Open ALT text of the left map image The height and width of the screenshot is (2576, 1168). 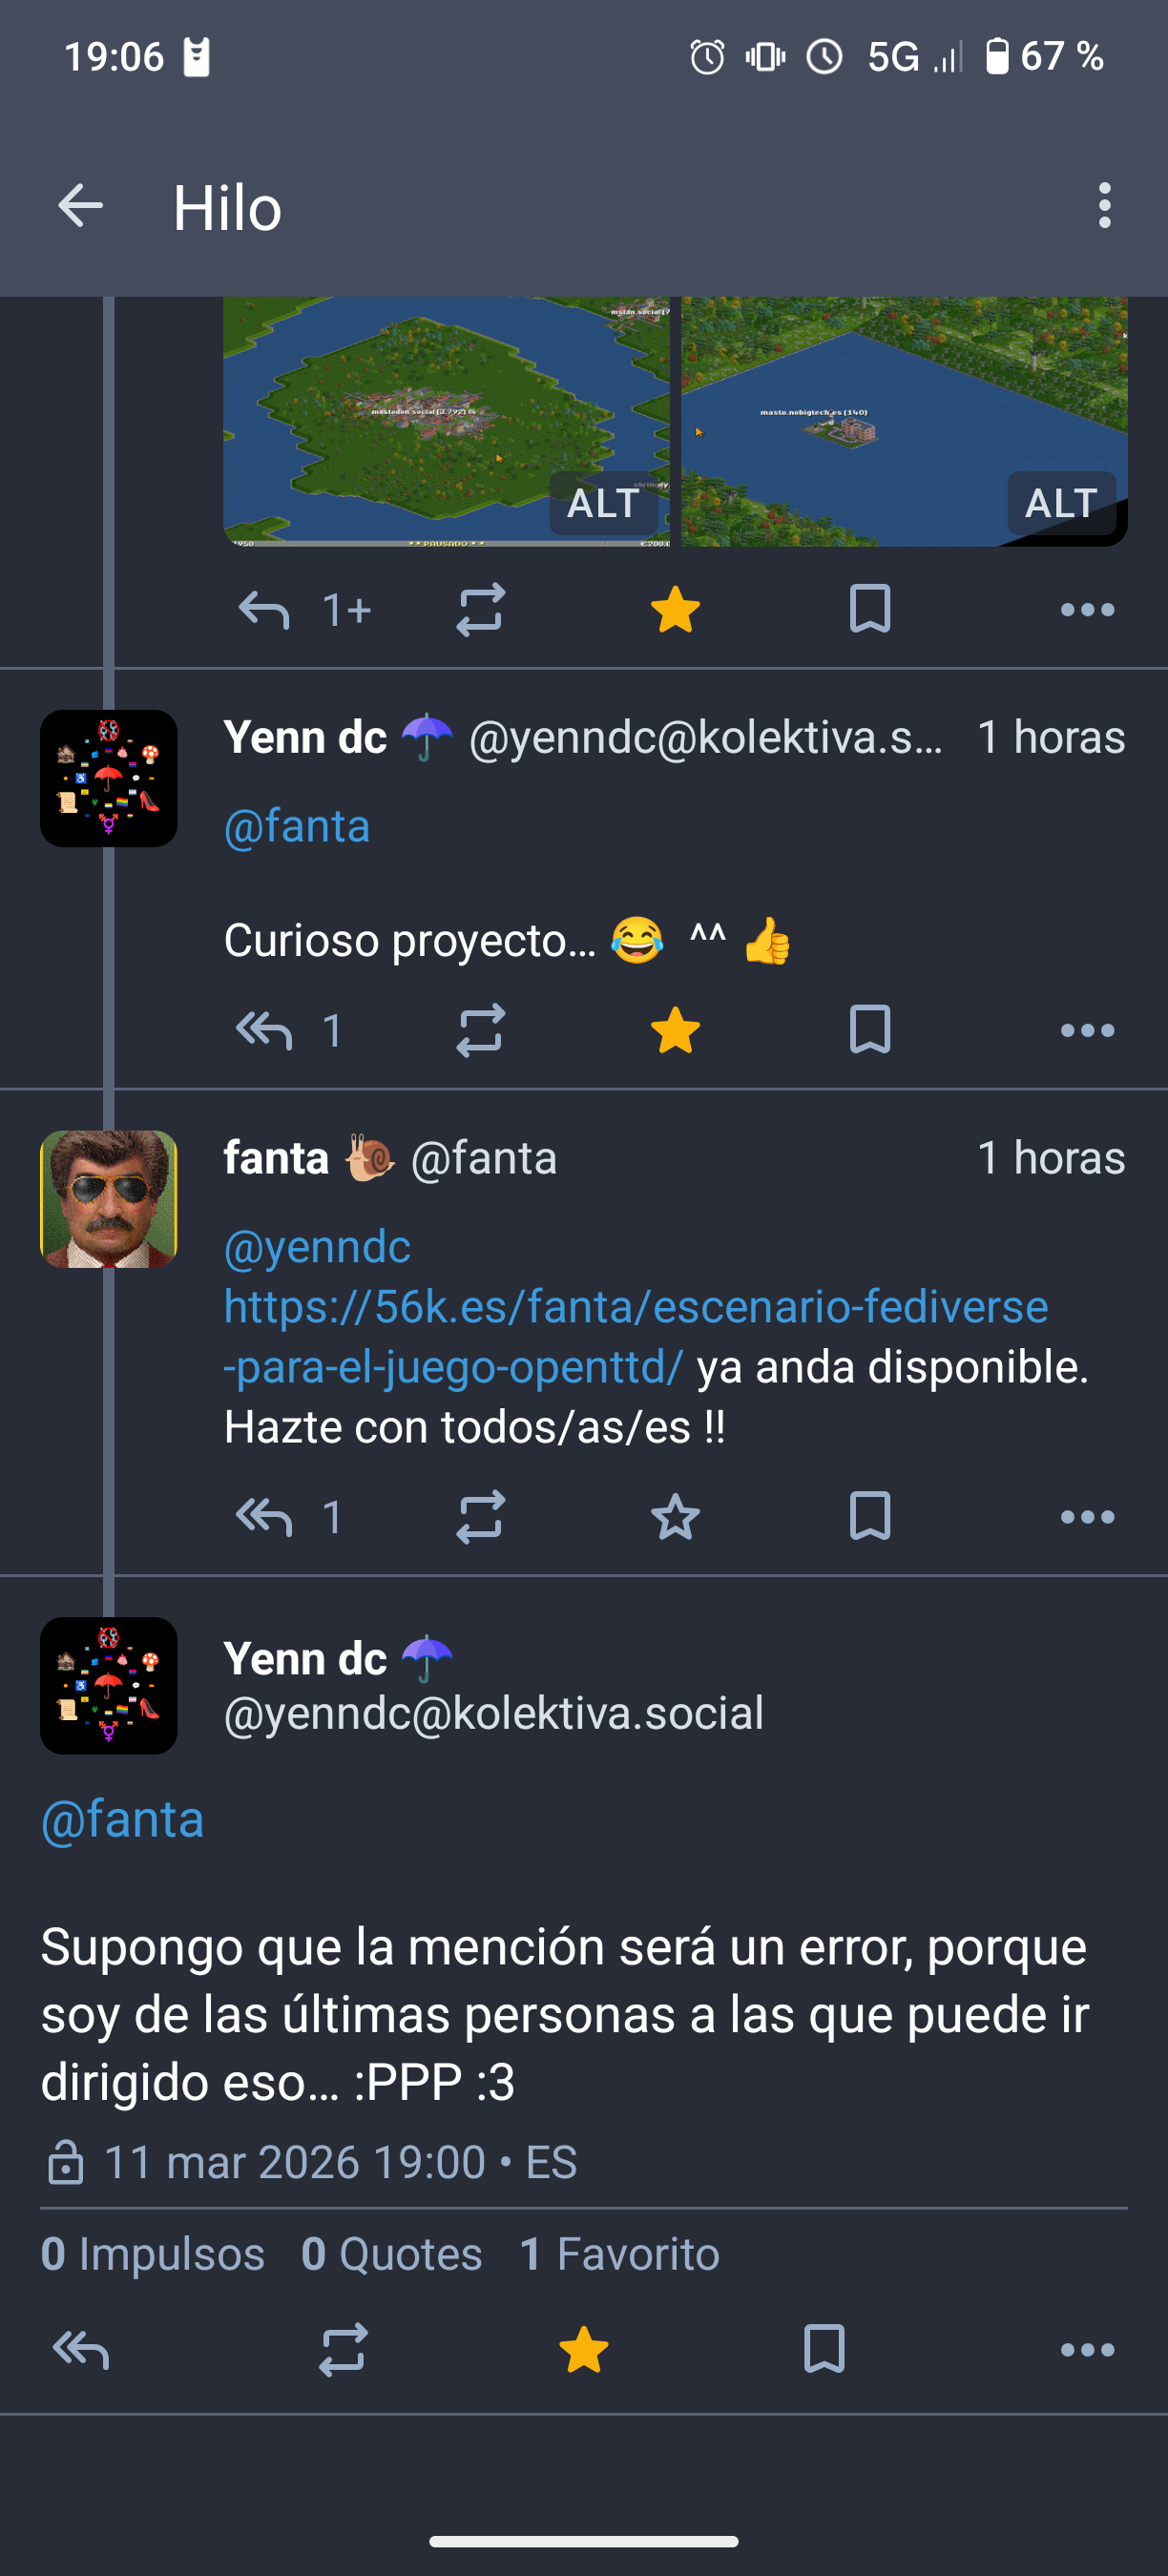coord(603,503)
